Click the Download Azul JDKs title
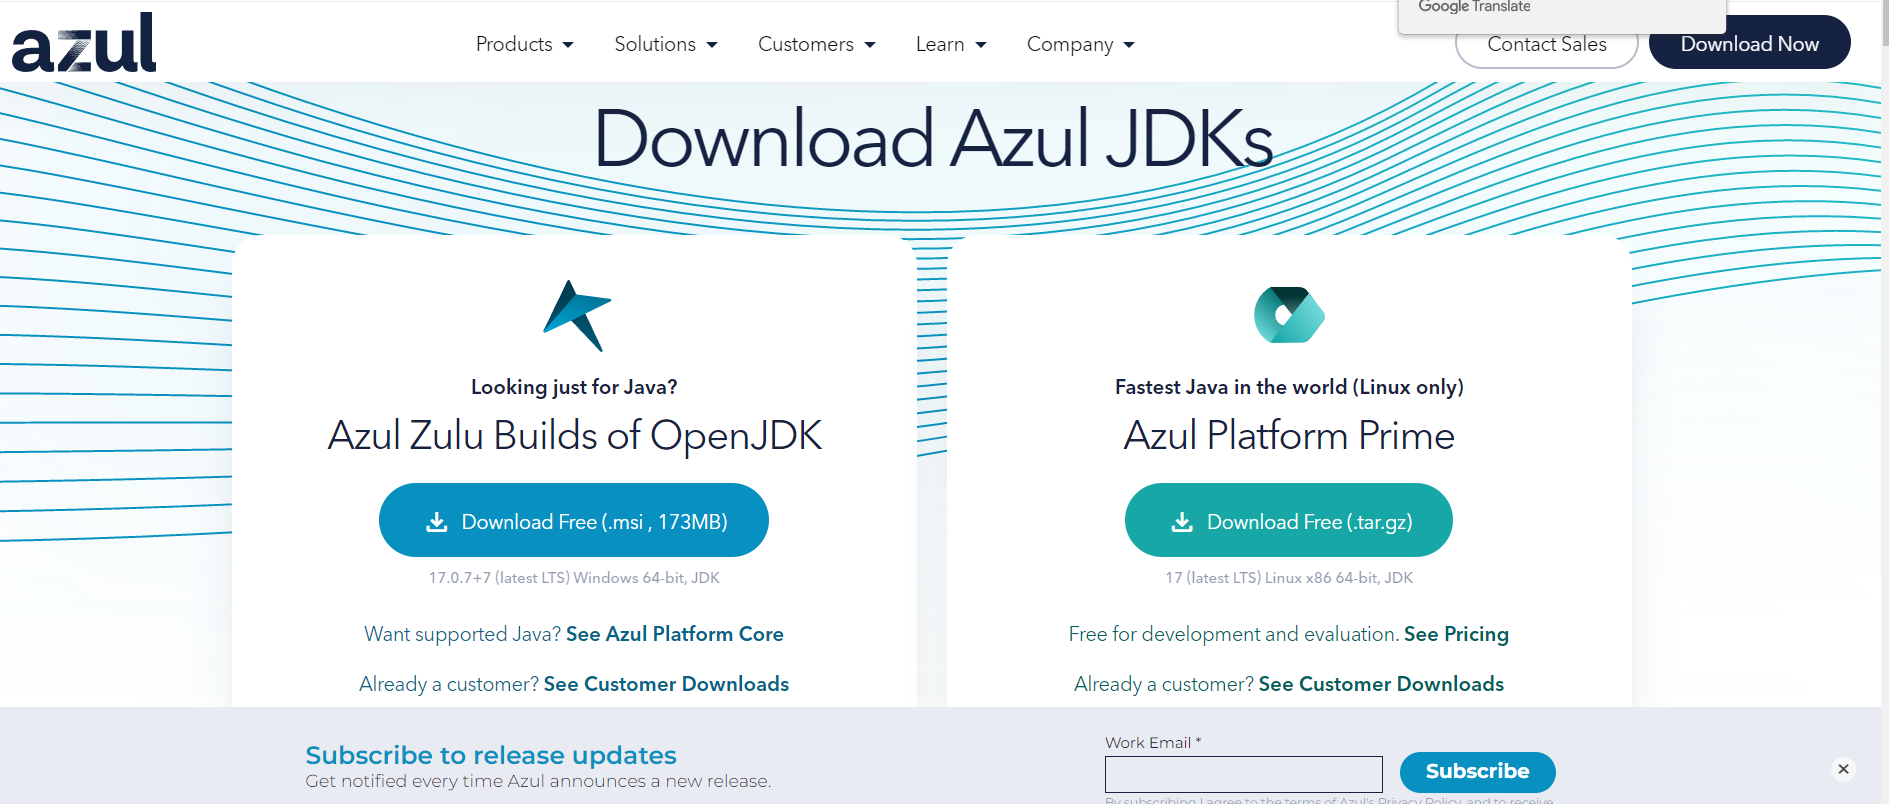 click(x=933, y=138)
